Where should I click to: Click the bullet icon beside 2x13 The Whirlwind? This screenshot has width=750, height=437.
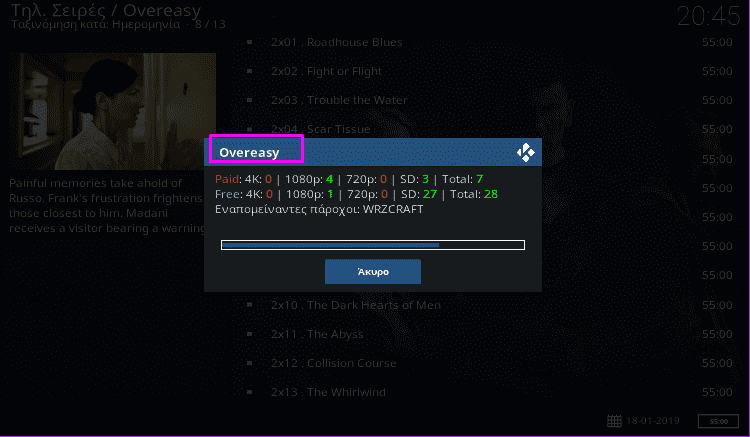[x=250, y=392]
